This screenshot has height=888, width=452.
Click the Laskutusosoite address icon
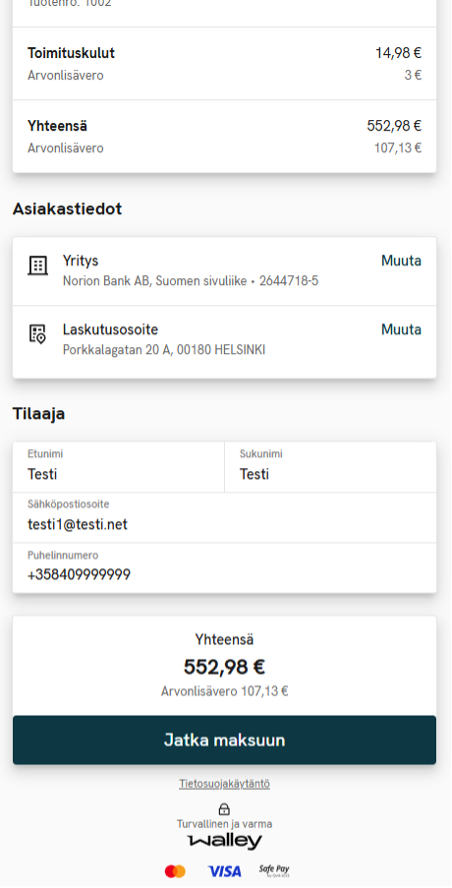pos(38,334)
